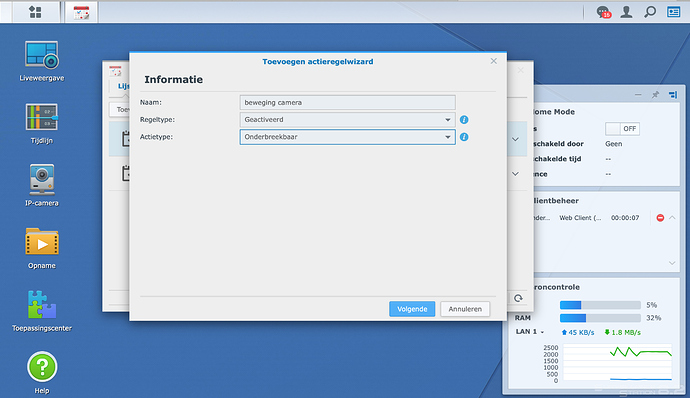The width and height of the screenshot is (690, 398).
Task: Open Opname desktop icon
Action: tap(42, 248)
